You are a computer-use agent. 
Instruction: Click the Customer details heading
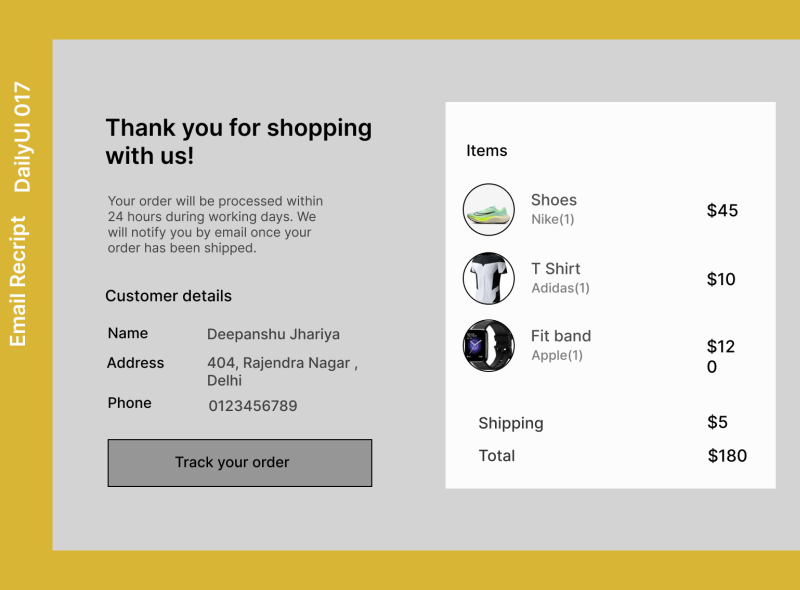click(x=168, y=296)
